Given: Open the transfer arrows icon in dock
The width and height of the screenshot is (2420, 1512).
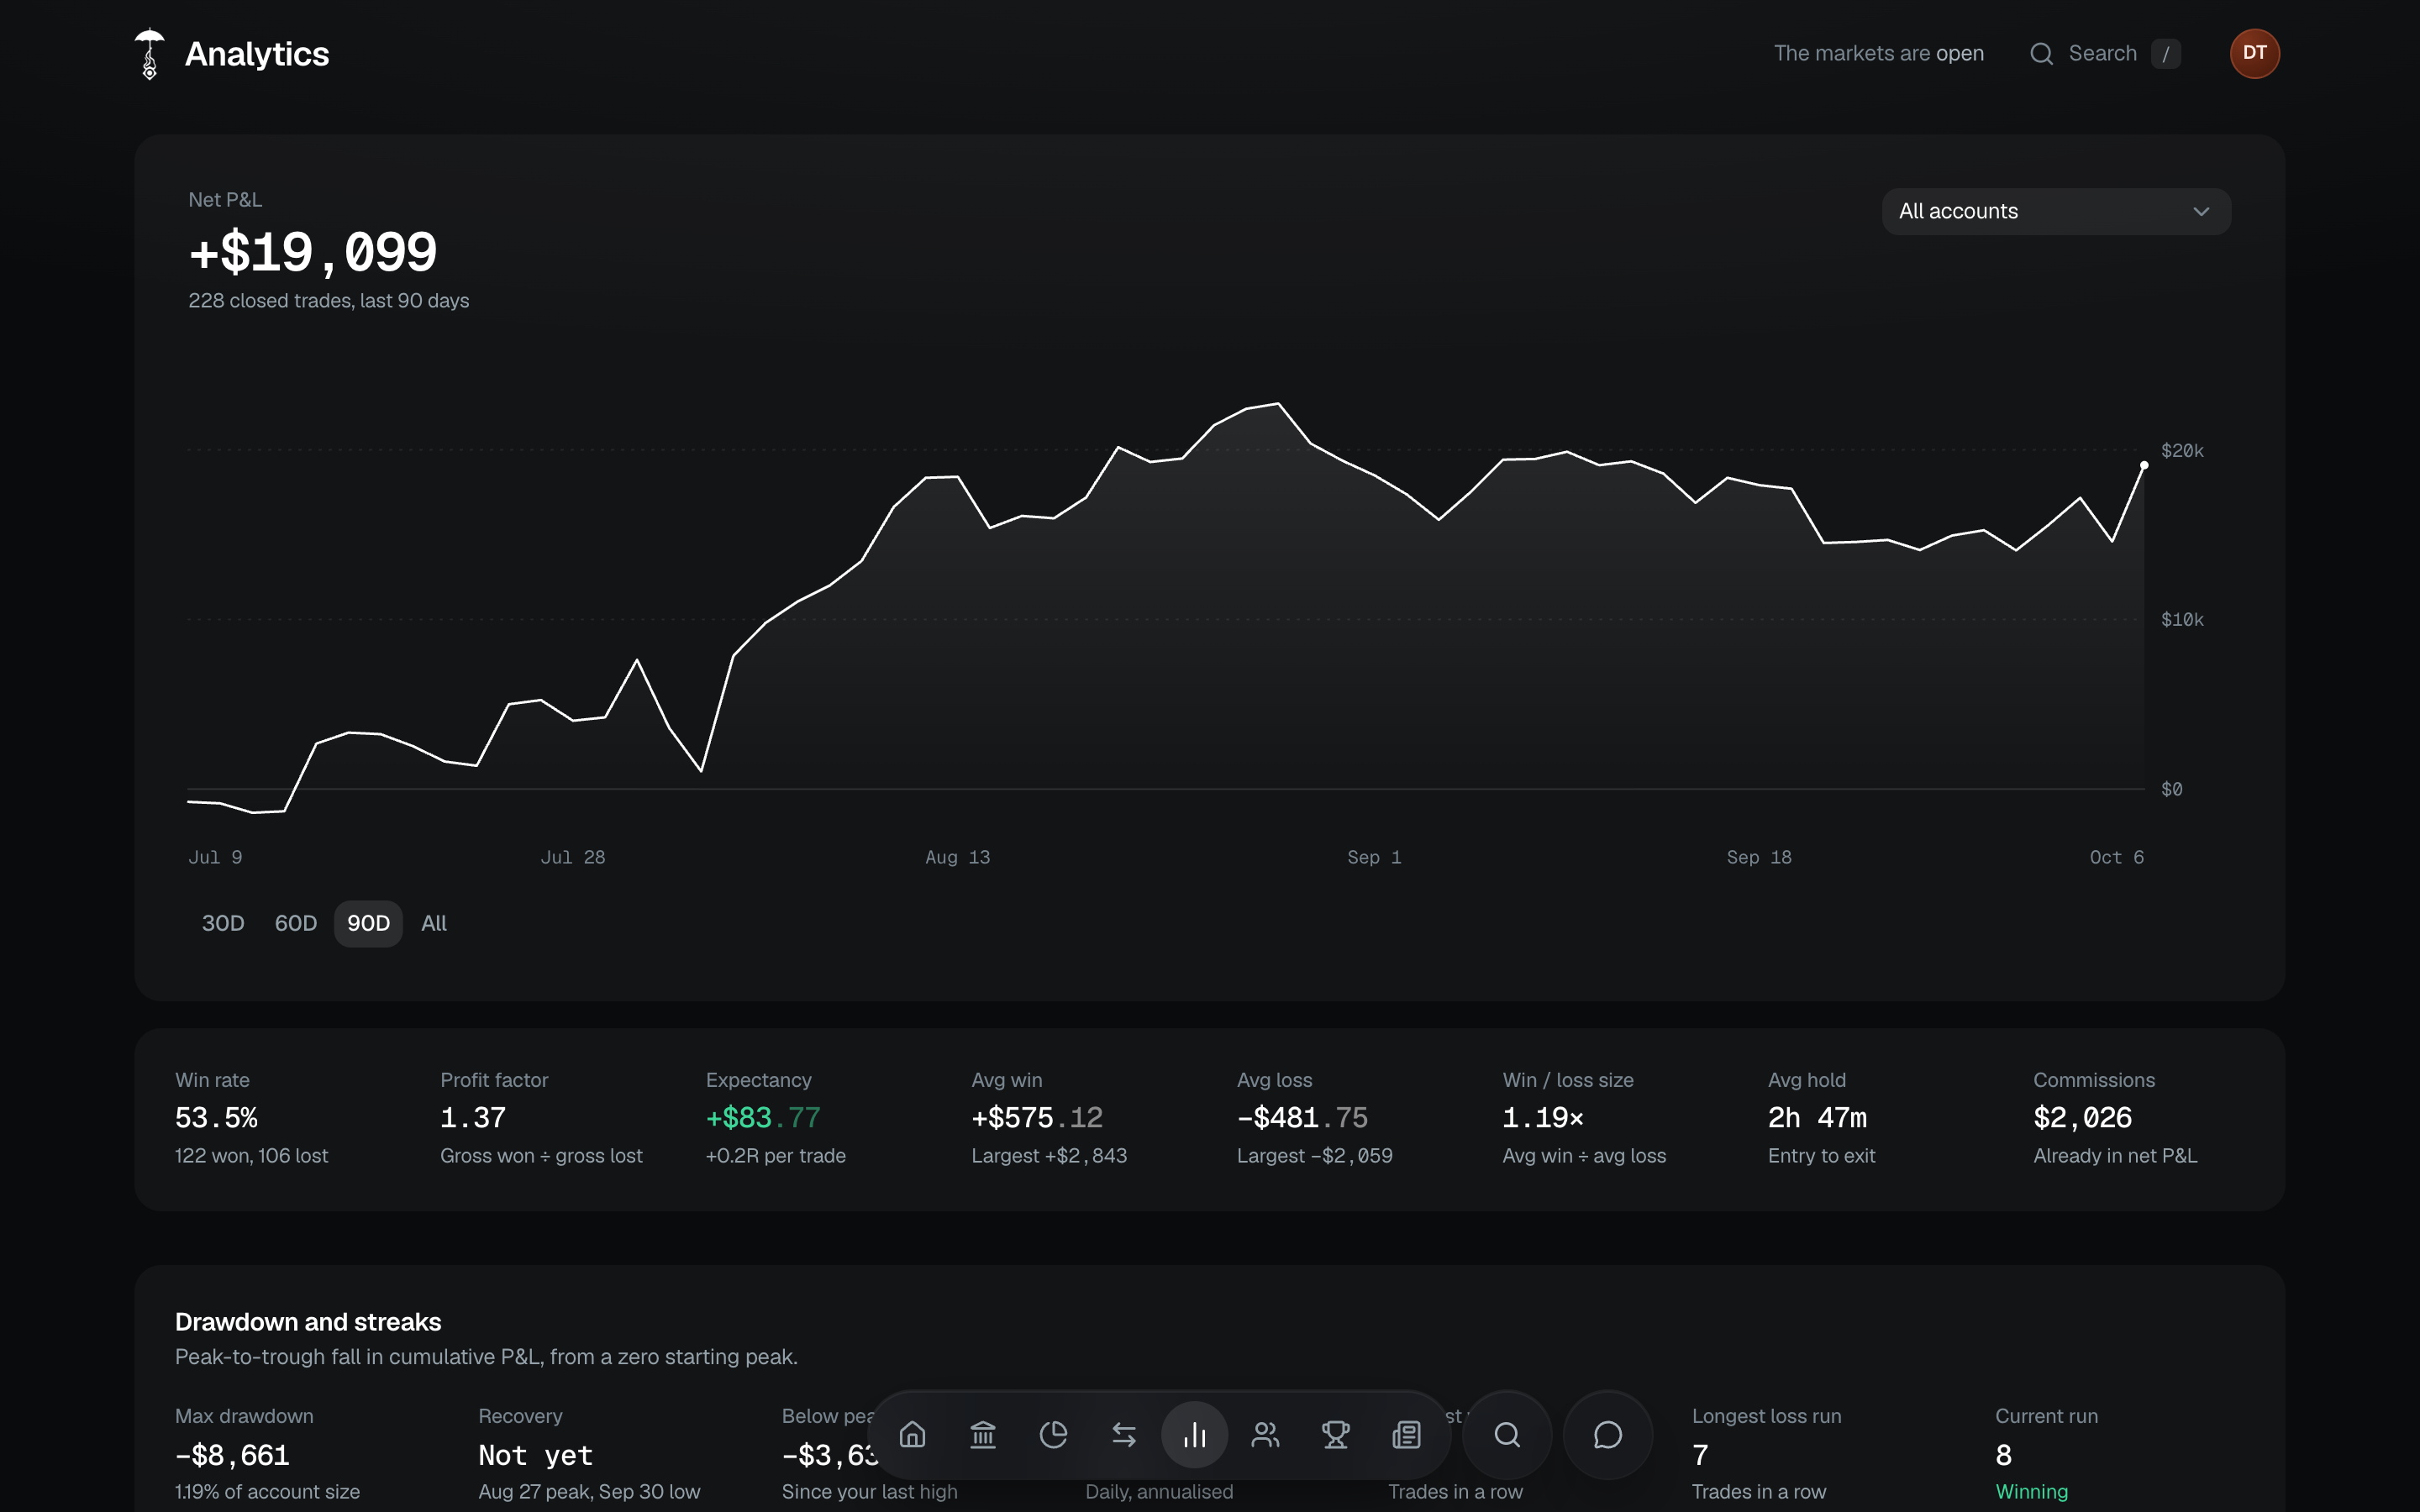Looking at the screenshot, I should click(1124, 1435).
